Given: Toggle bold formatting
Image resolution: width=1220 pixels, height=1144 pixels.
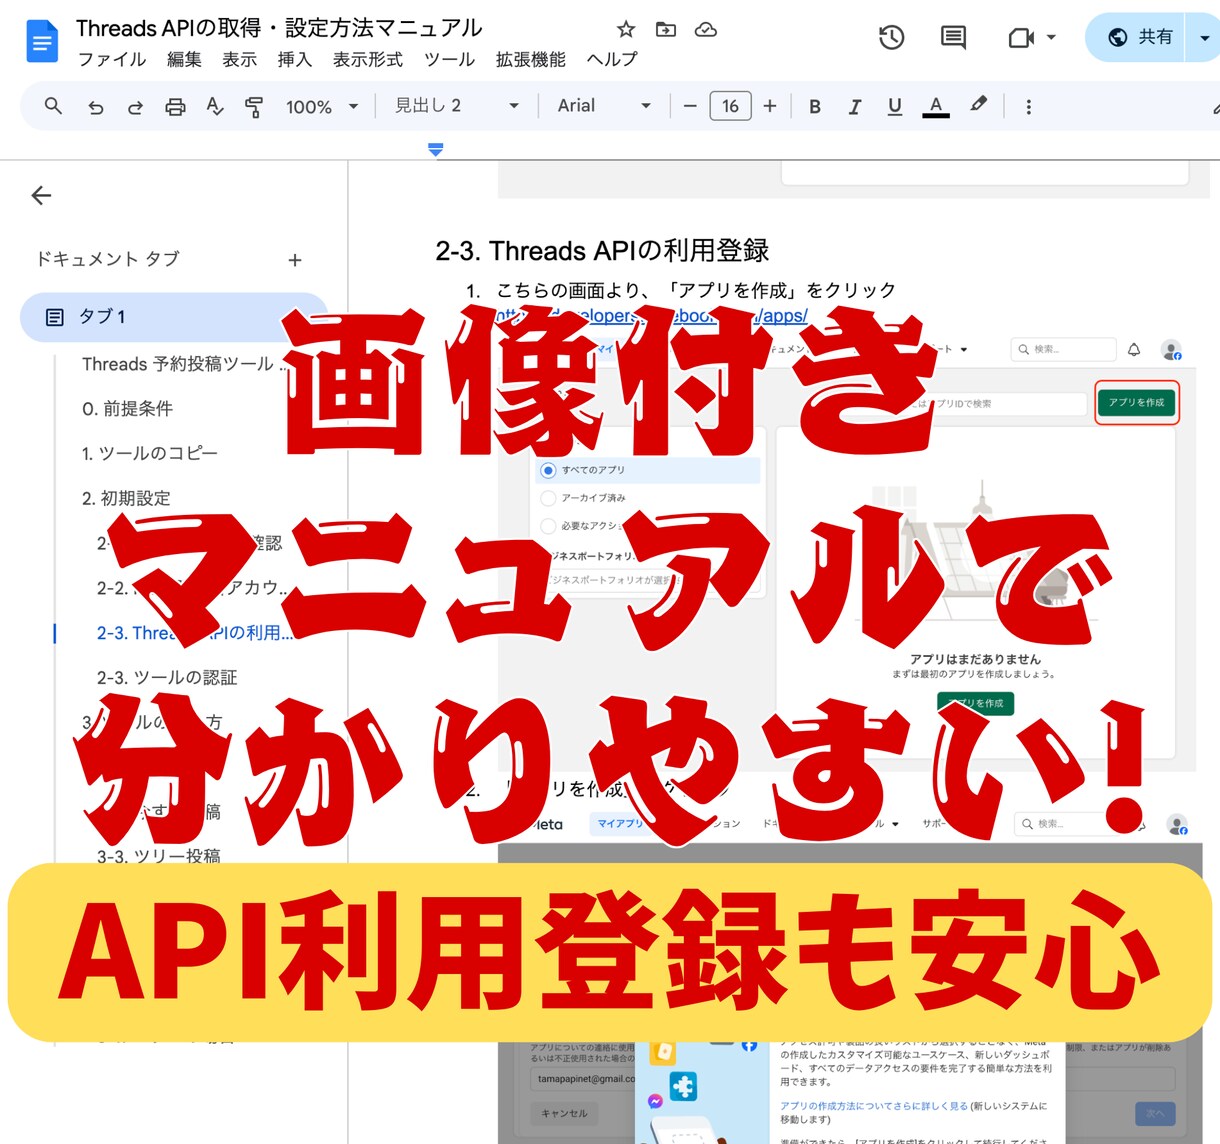Looking at the screenshot, I should [815, 107].
